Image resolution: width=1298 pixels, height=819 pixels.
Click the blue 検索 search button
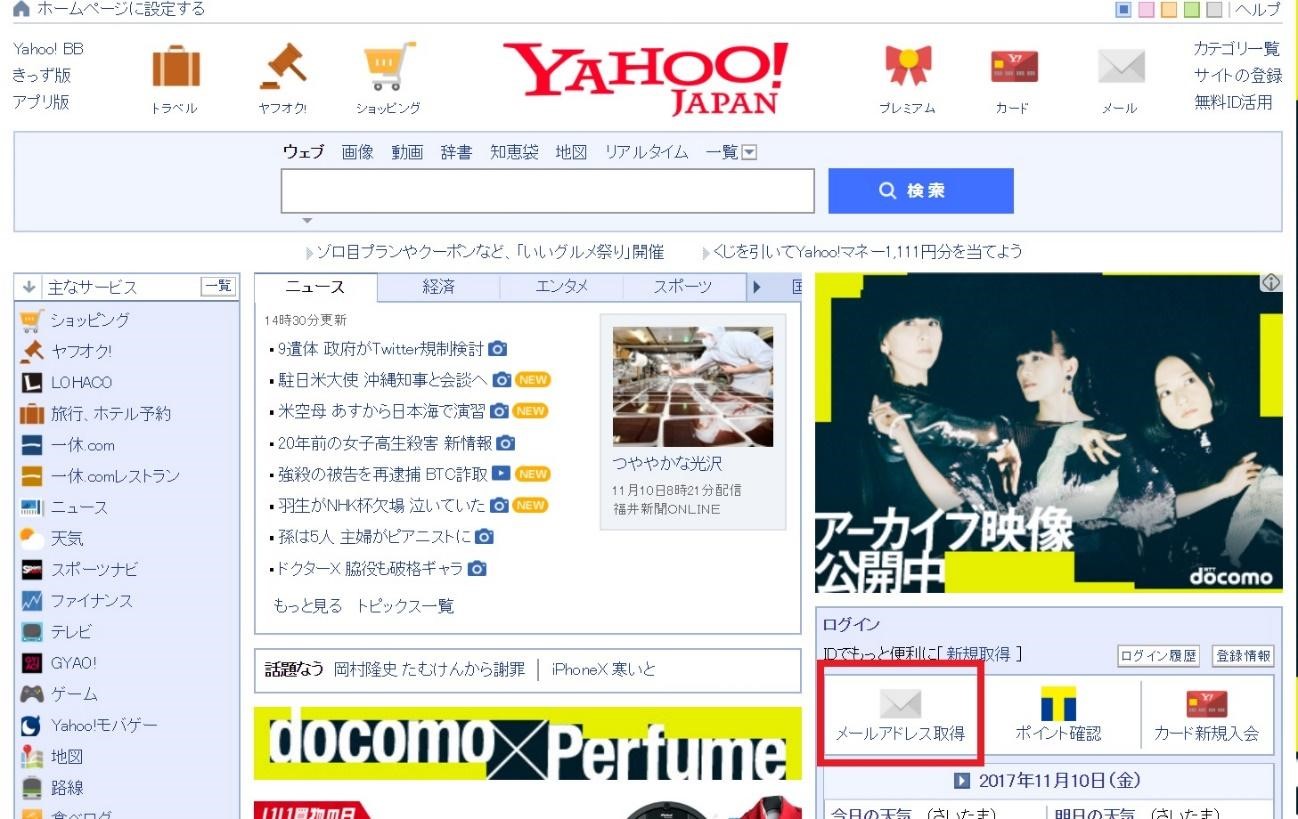point(920,190)
